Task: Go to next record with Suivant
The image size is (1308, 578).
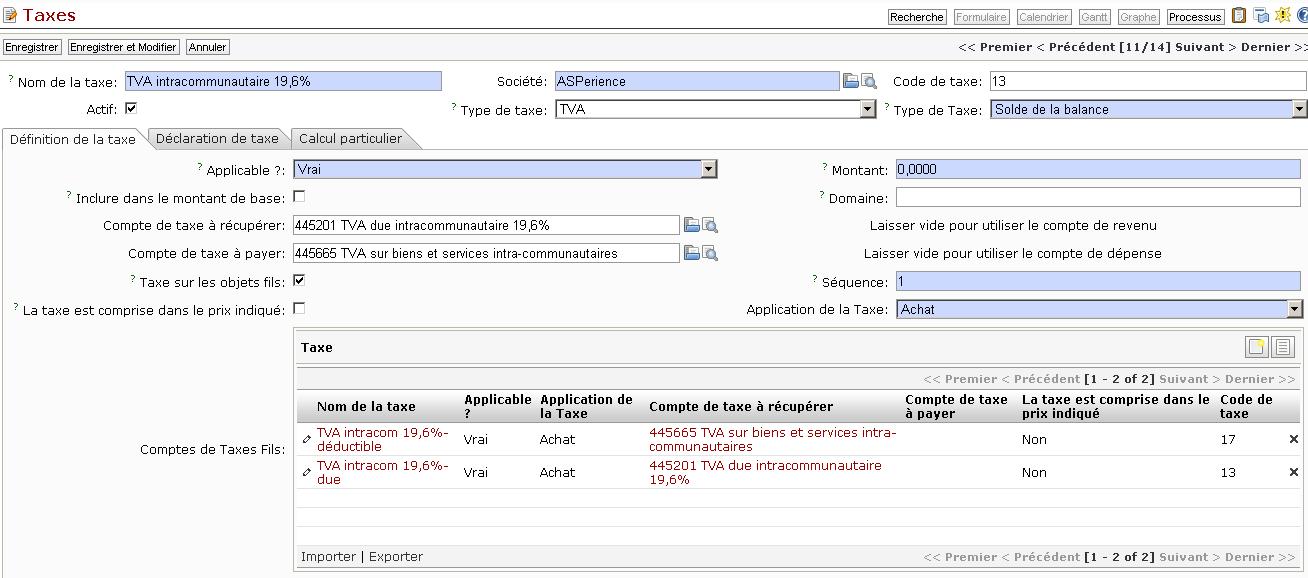Action: (x=1198, y=47)
